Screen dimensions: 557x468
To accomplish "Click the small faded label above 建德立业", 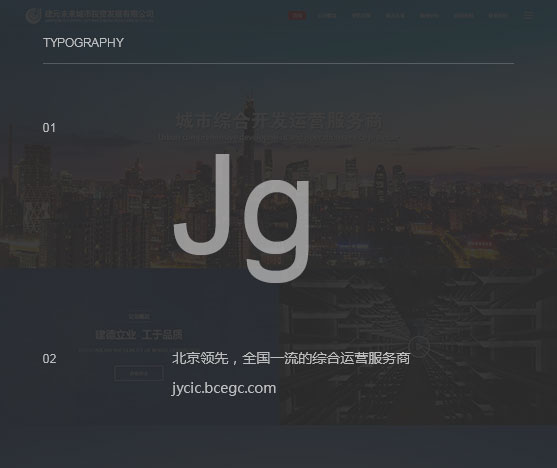I will [x=139, y=316].
